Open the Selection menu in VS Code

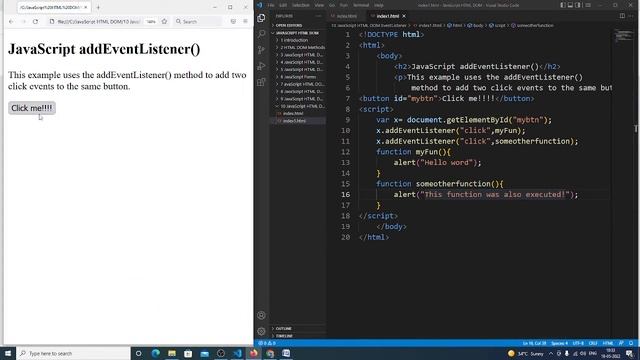[x=301, y=5]
